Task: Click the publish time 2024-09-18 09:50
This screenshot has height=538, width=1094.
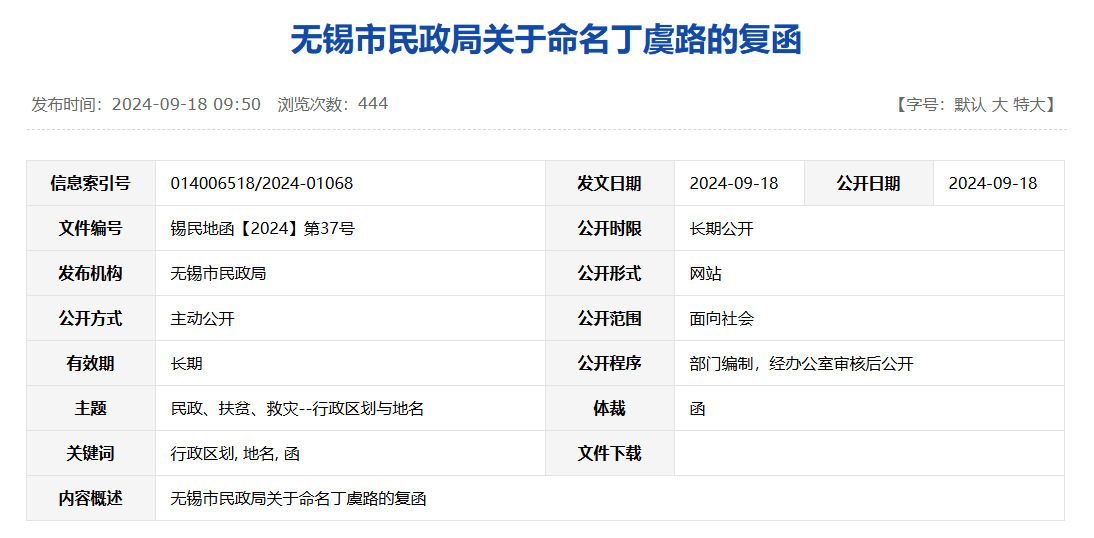Action: pos(186,104)
